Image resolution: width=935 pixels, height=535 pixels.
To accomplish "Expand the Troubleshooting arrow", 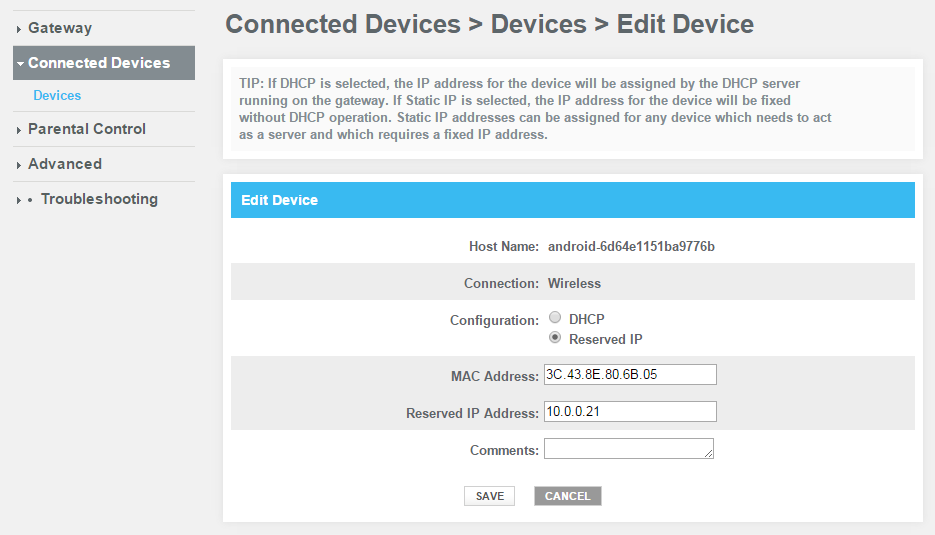I will (x=19, y=200).
